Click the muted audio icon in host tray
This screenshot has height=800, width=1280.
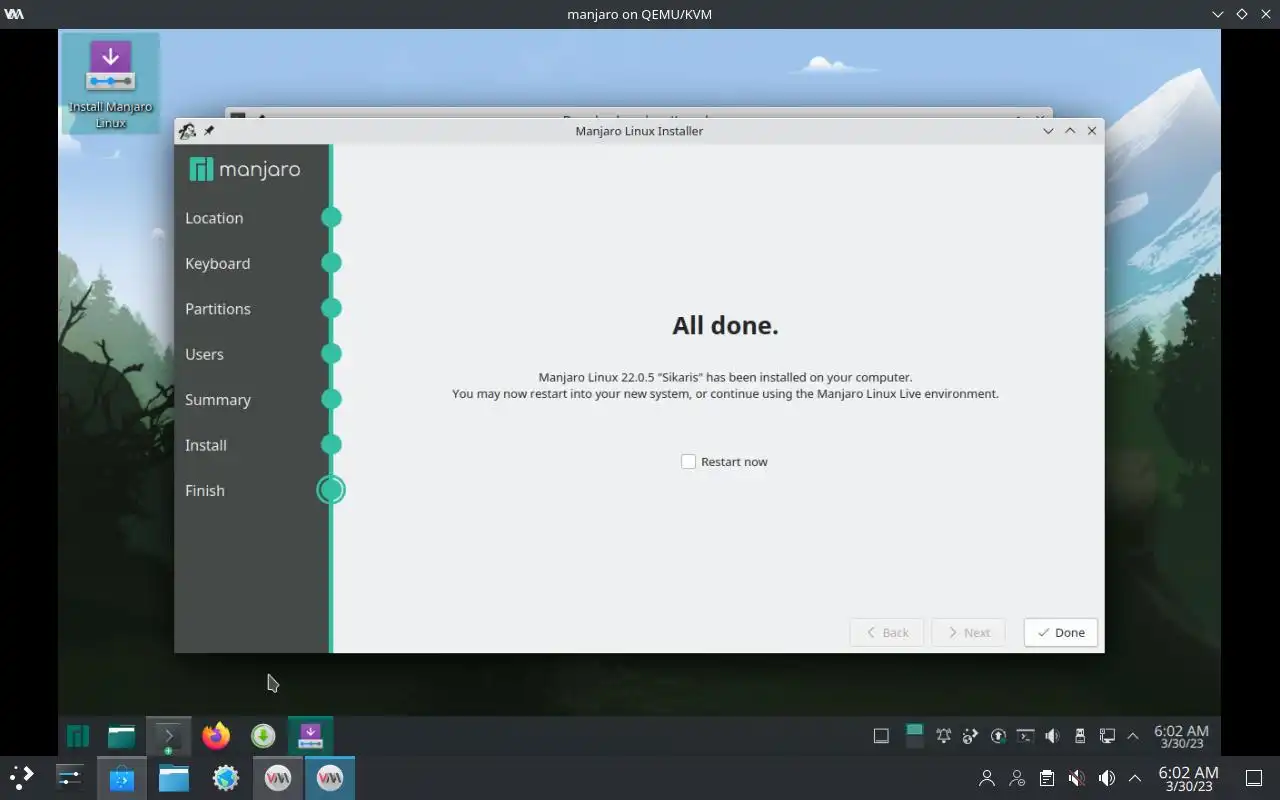coord(1077,778)
